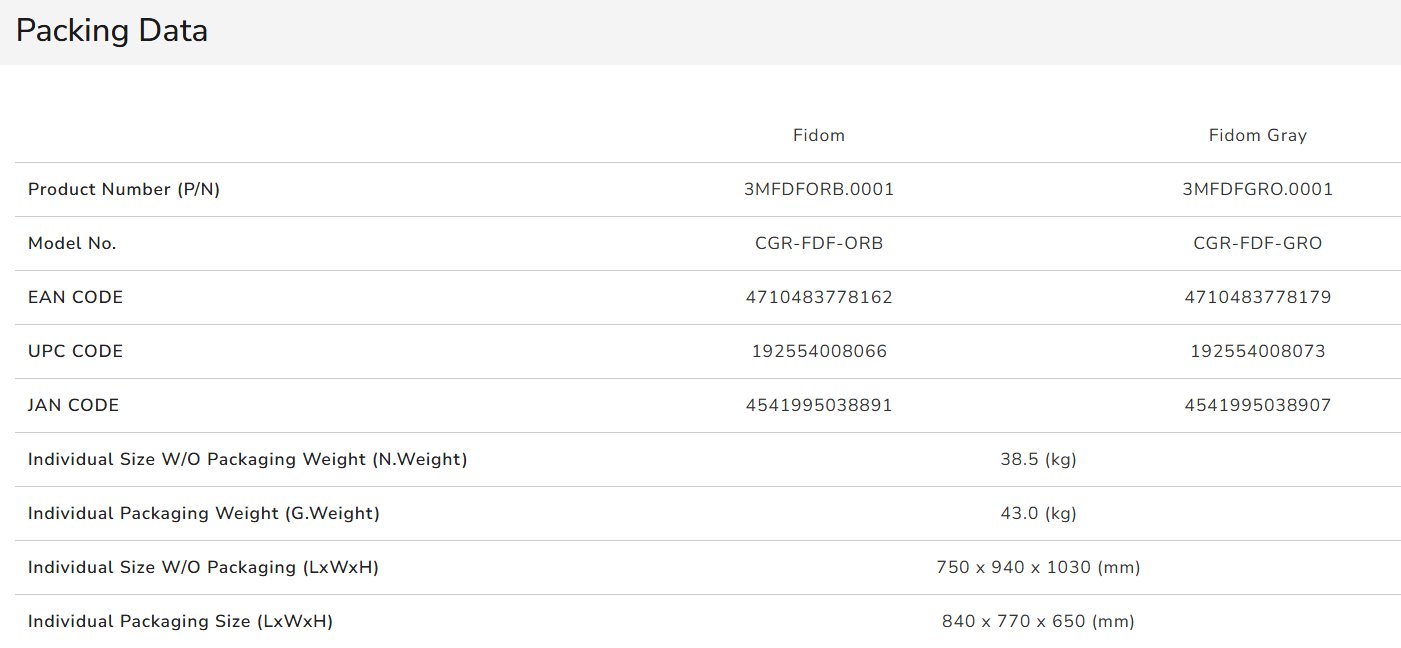Select UPC code 192554008073
Screen dimensions: 1401x648
pos(1257,351)
